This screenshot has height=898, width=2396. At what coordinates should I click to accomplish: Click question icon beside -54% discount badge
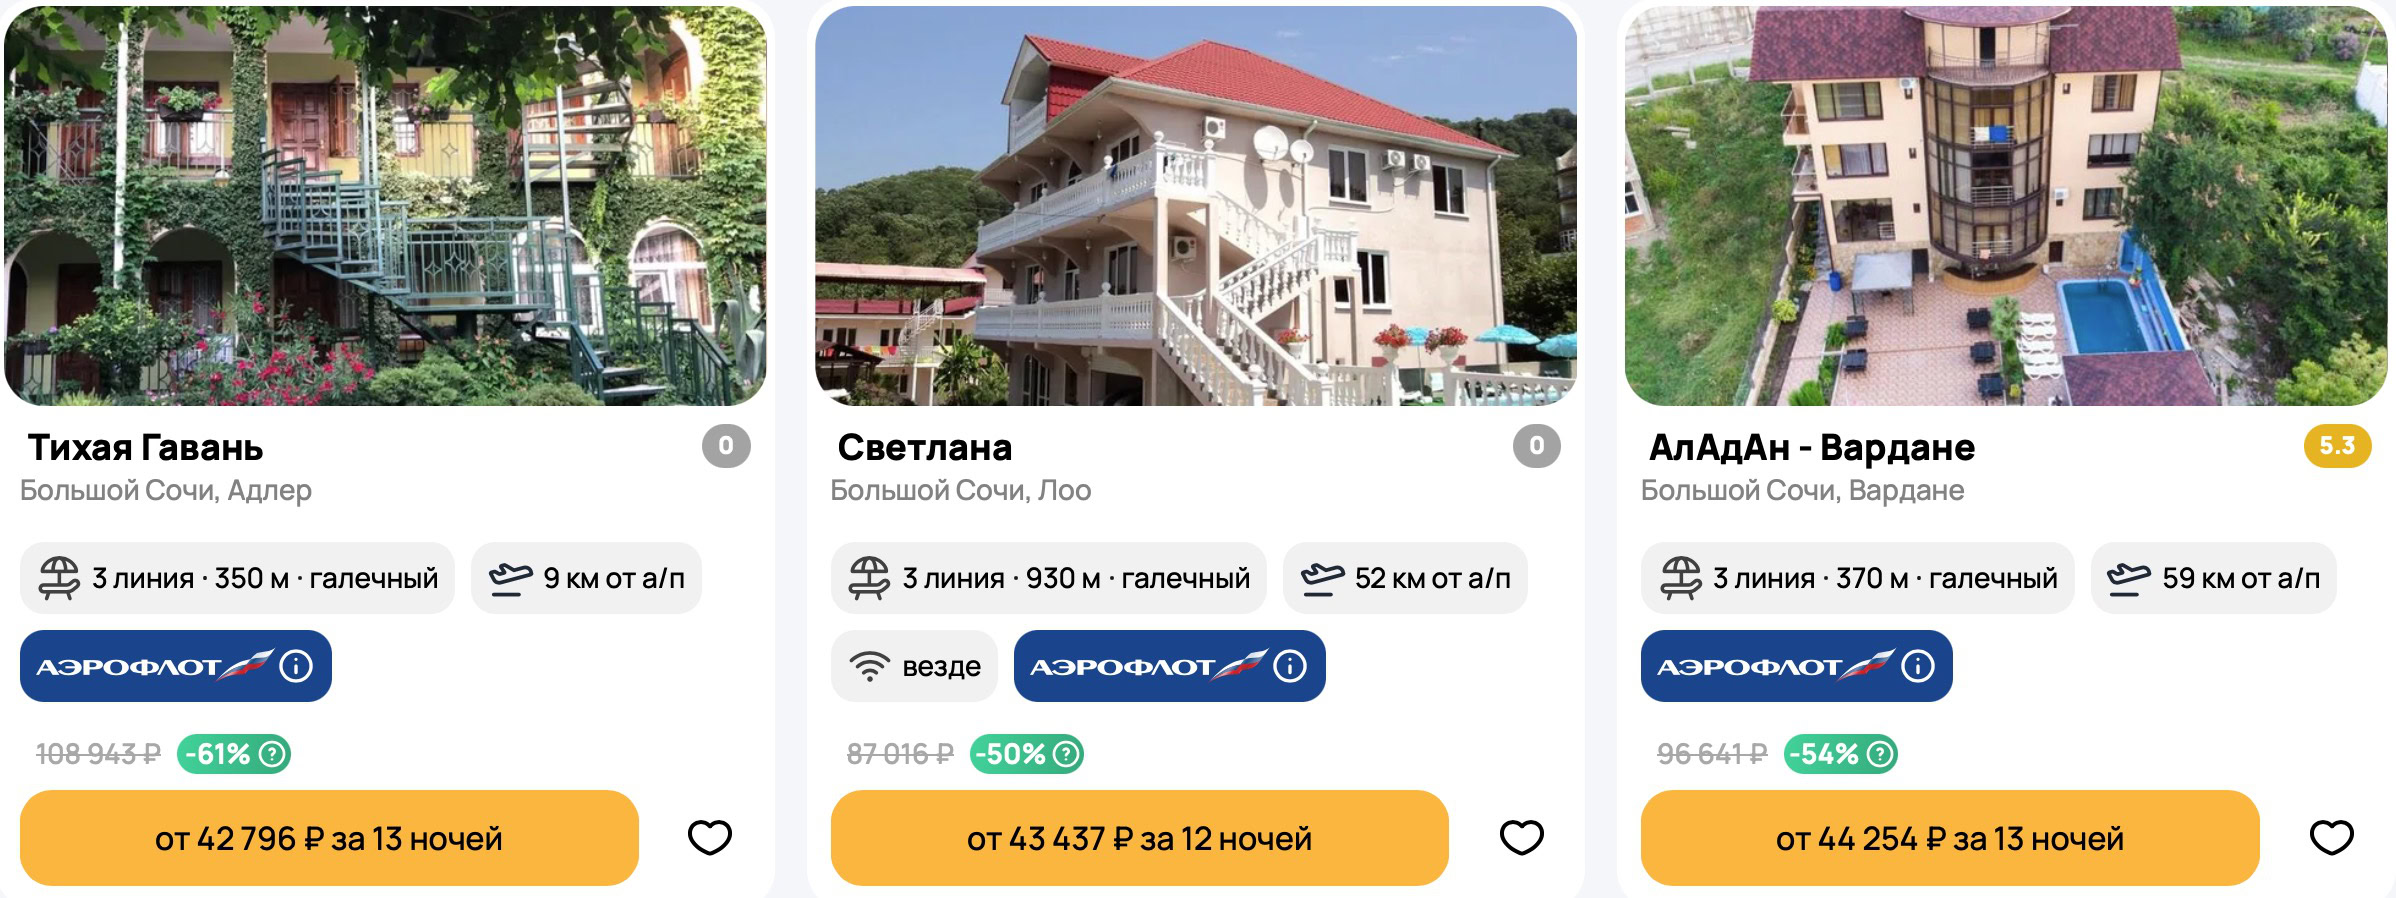1879,754
